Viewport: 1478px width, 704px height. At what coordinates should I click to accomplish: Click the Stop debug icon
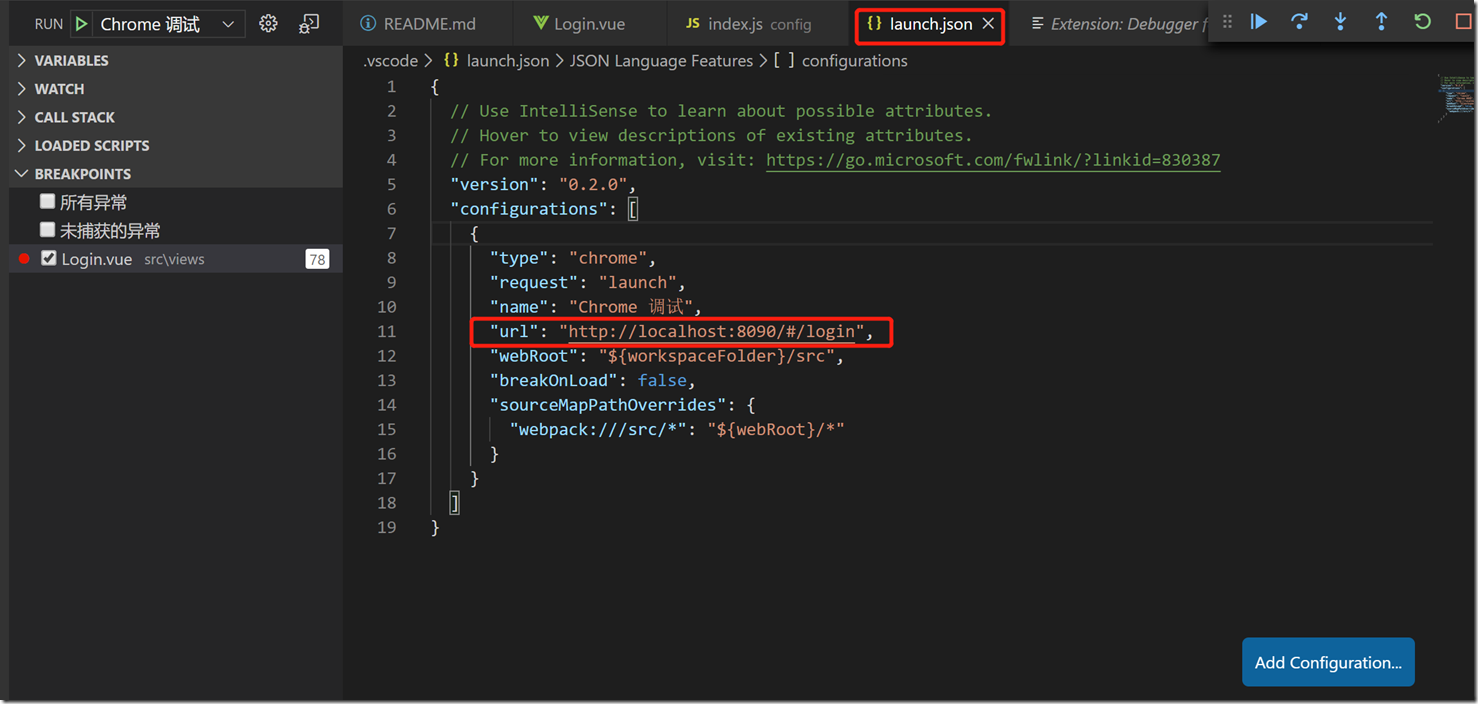coord(1462,21)
